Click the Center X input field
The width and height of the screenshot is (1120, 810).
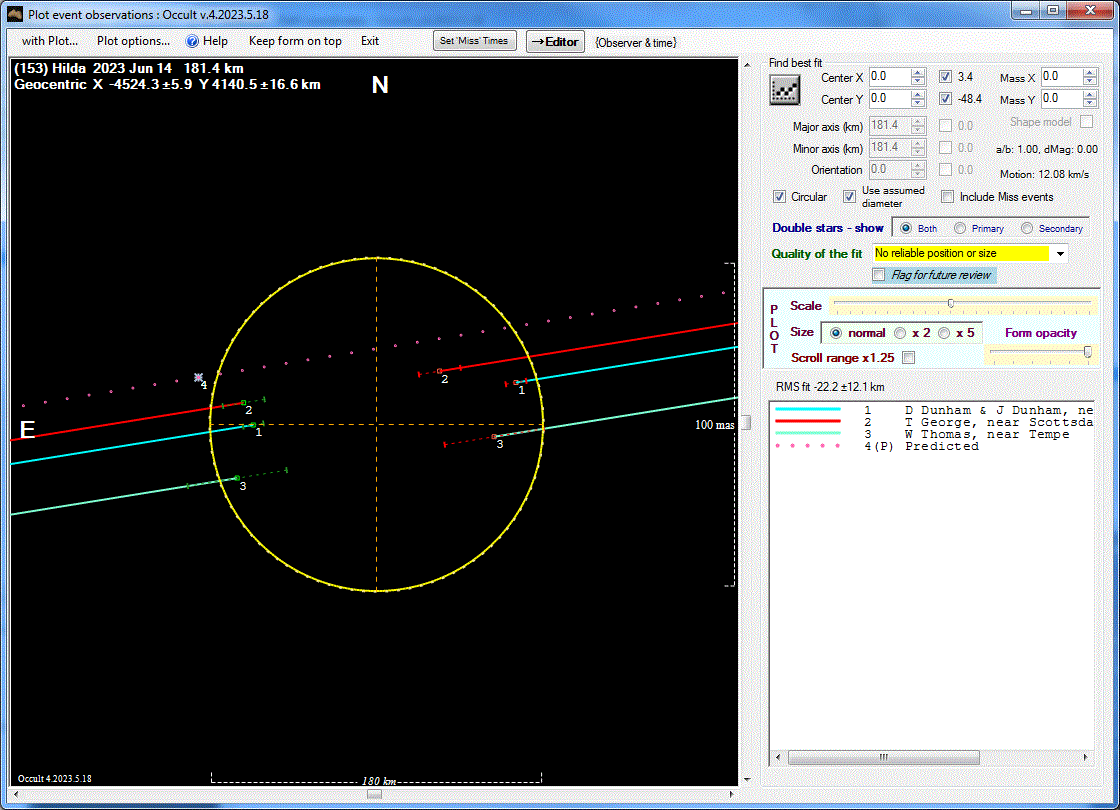point(888,77)
